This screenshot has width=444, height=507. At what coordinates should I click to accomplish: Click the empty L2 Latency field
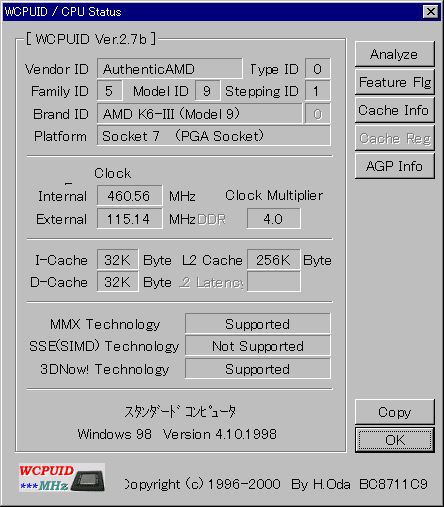274,282
